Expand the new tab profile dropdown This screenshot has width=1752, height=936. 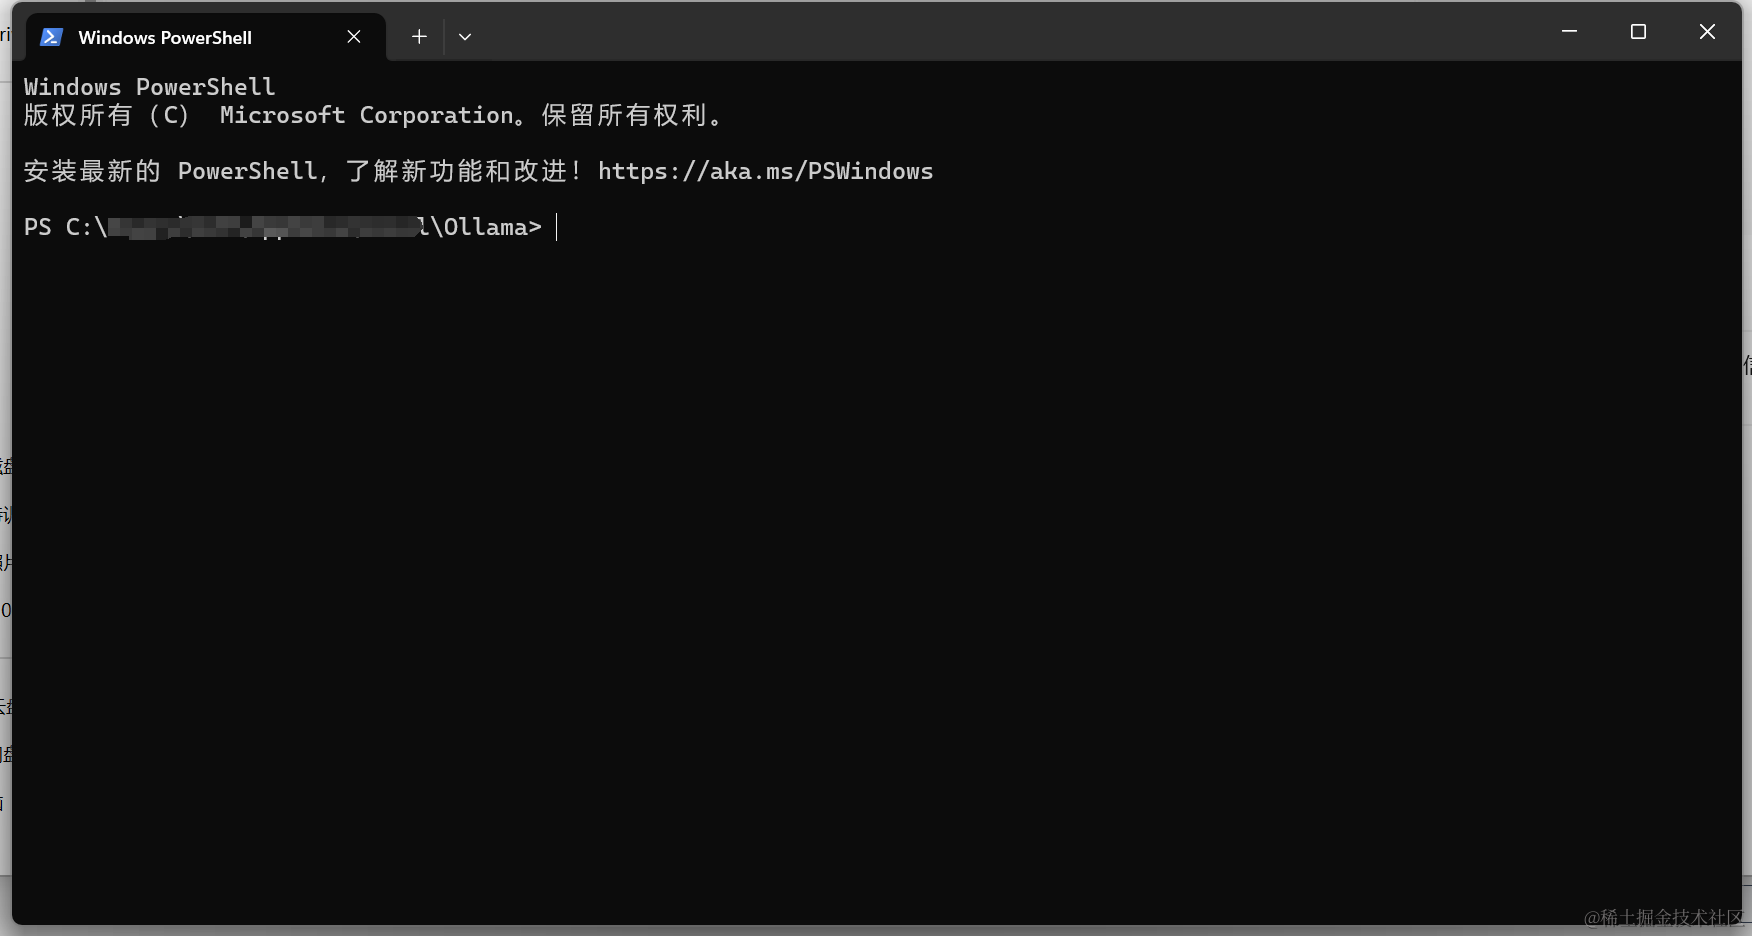465,37
